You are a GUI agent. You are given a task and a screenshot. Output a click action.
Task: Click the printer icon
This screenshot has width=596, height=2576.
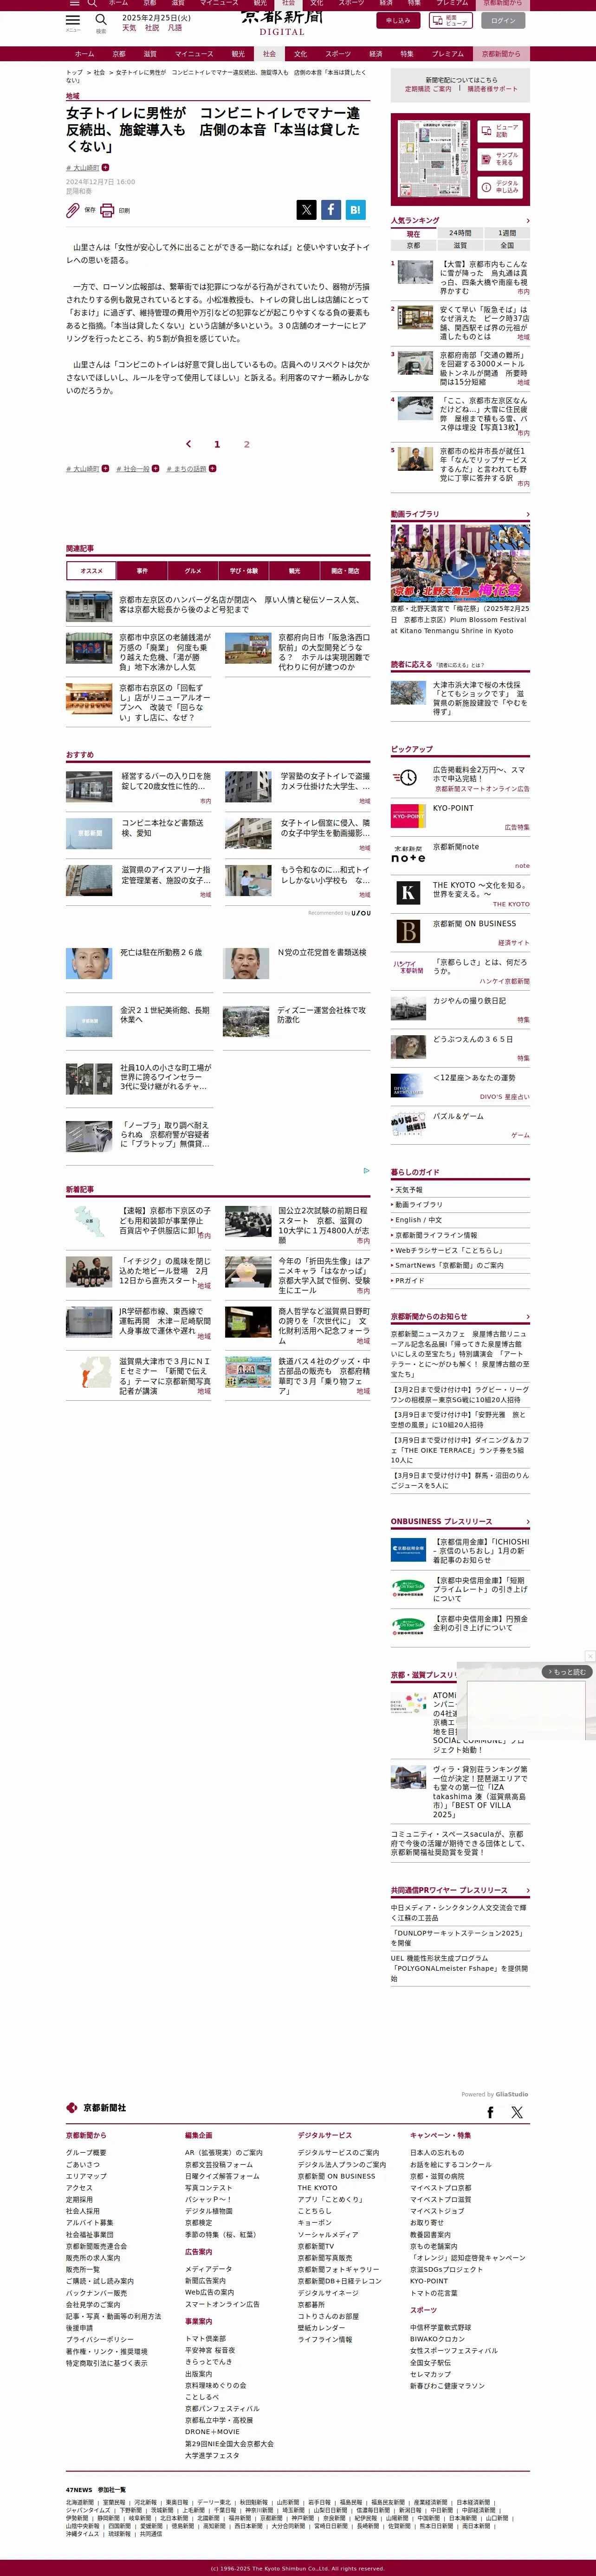pyautogui.click(x=107, y=210)
